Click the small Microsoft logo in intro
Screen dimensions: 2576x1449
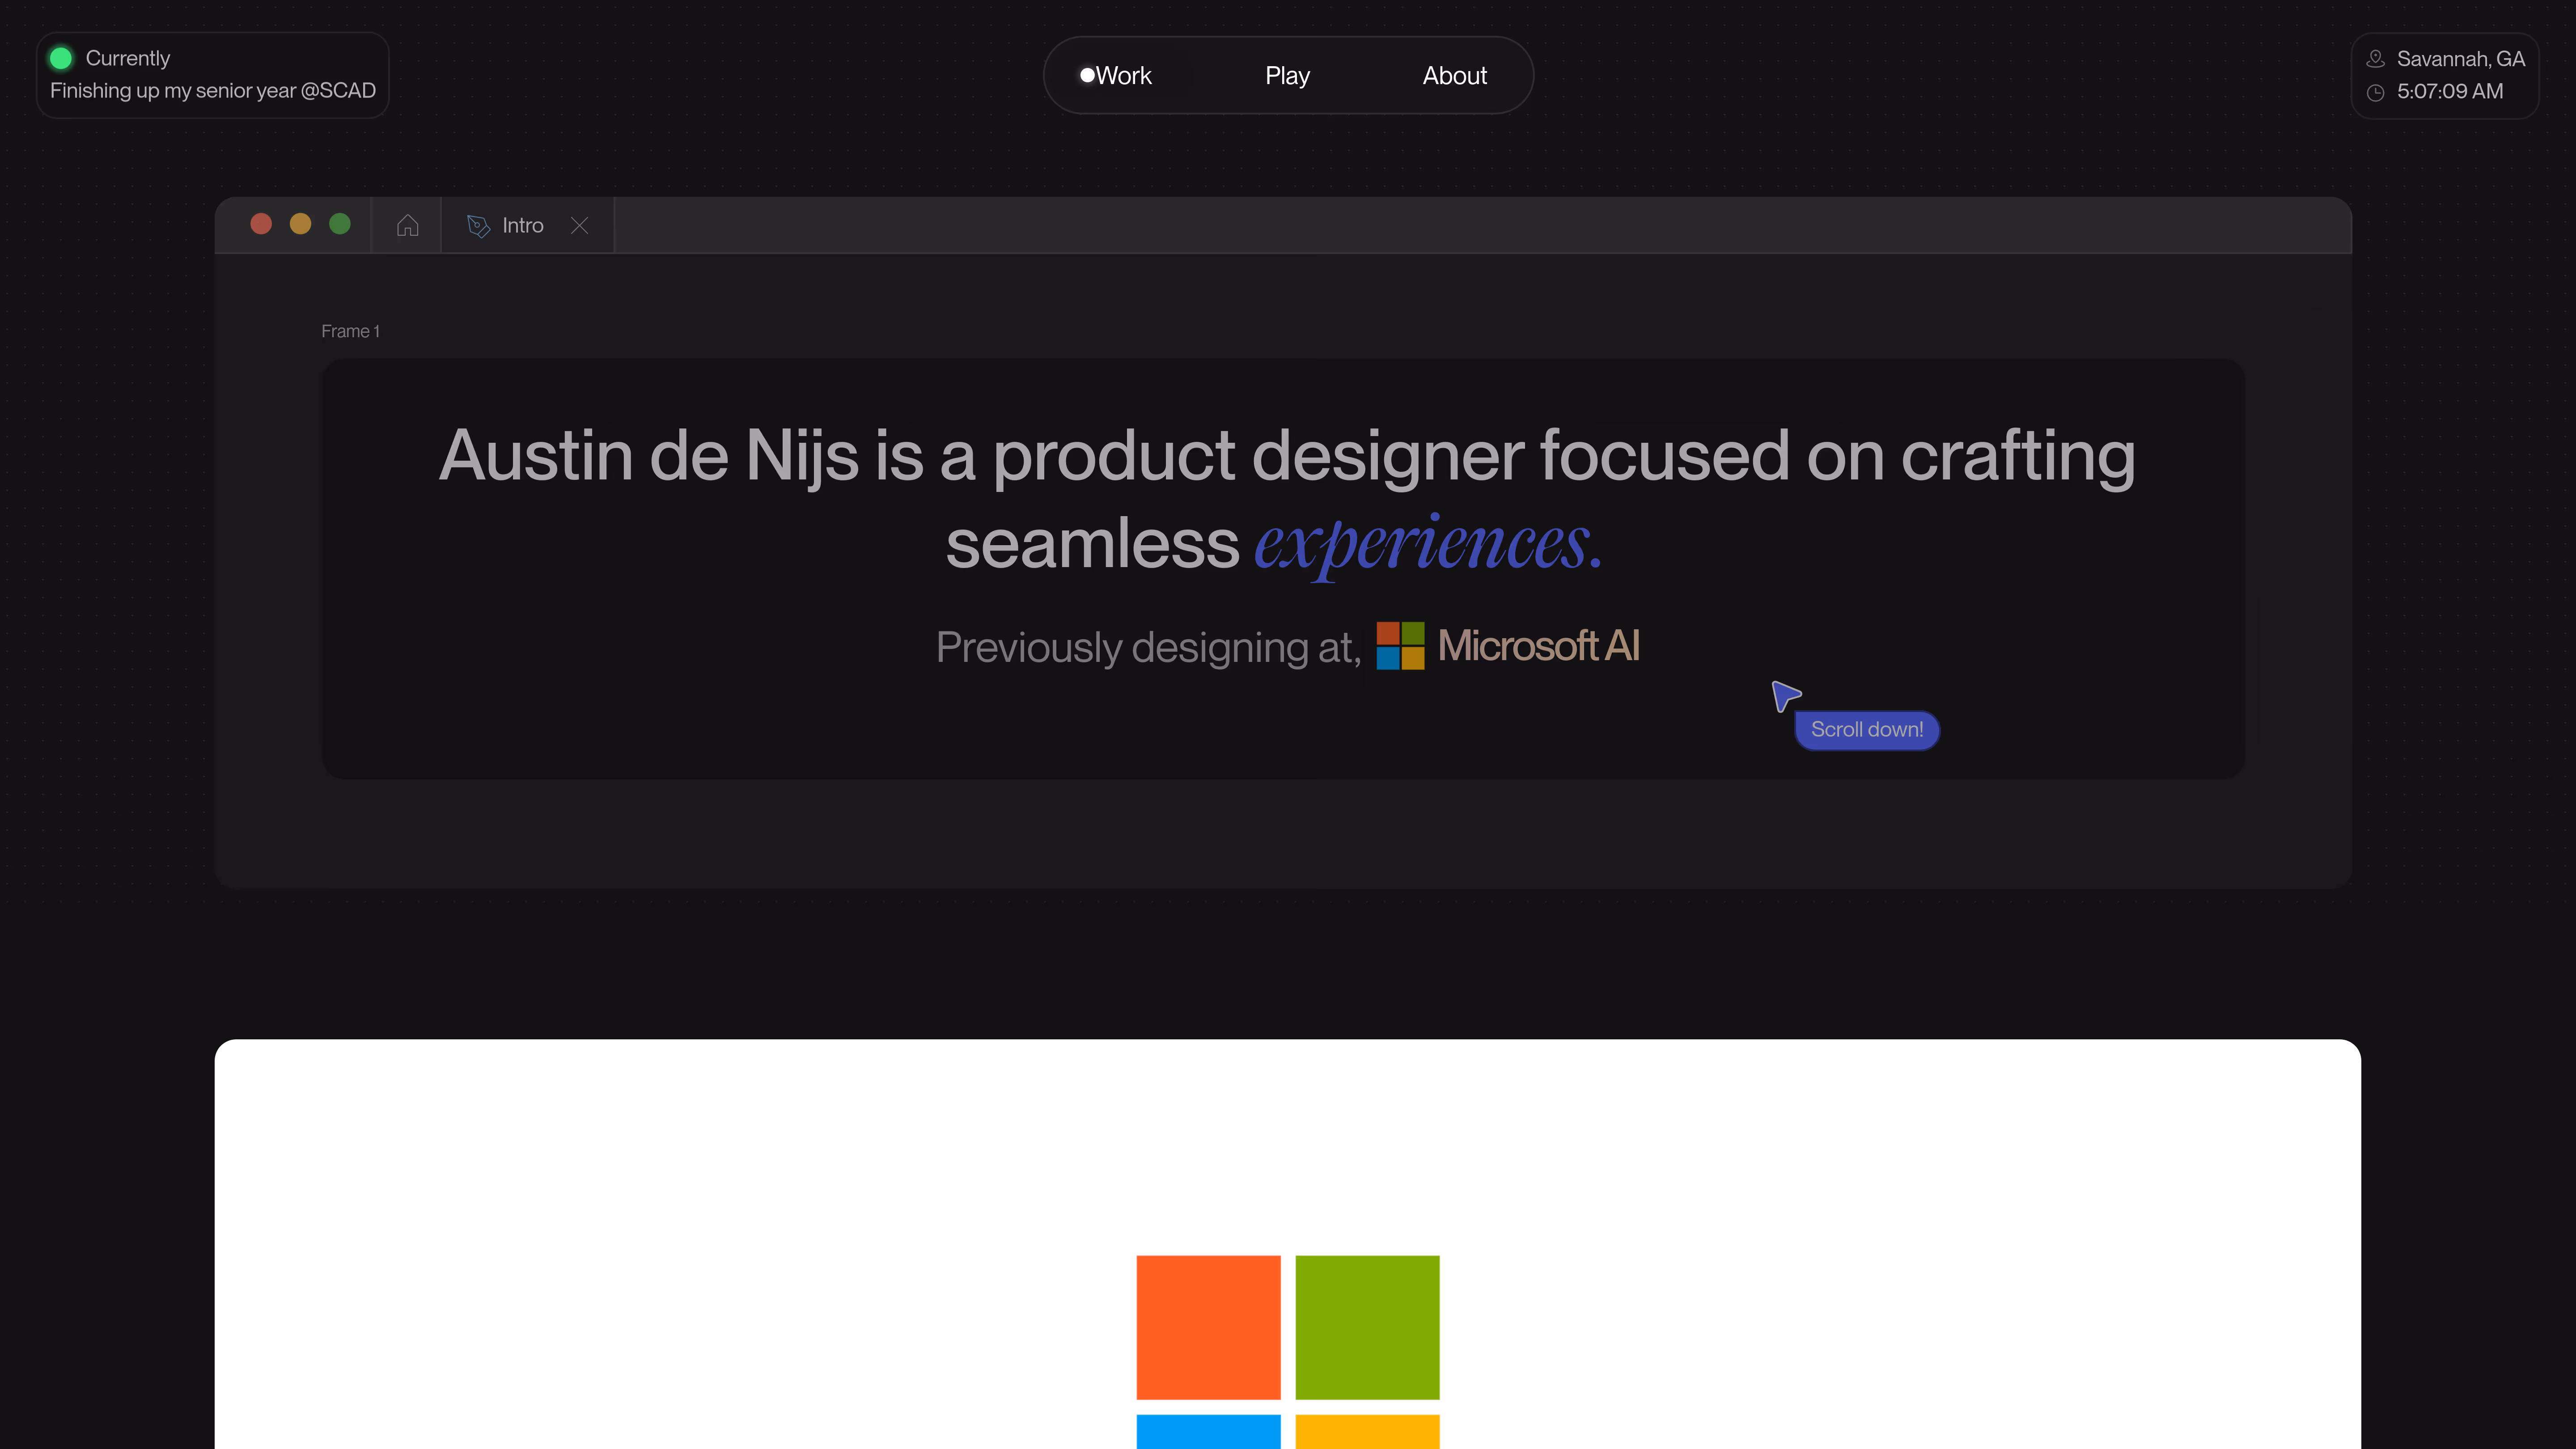click(1400, 646)
